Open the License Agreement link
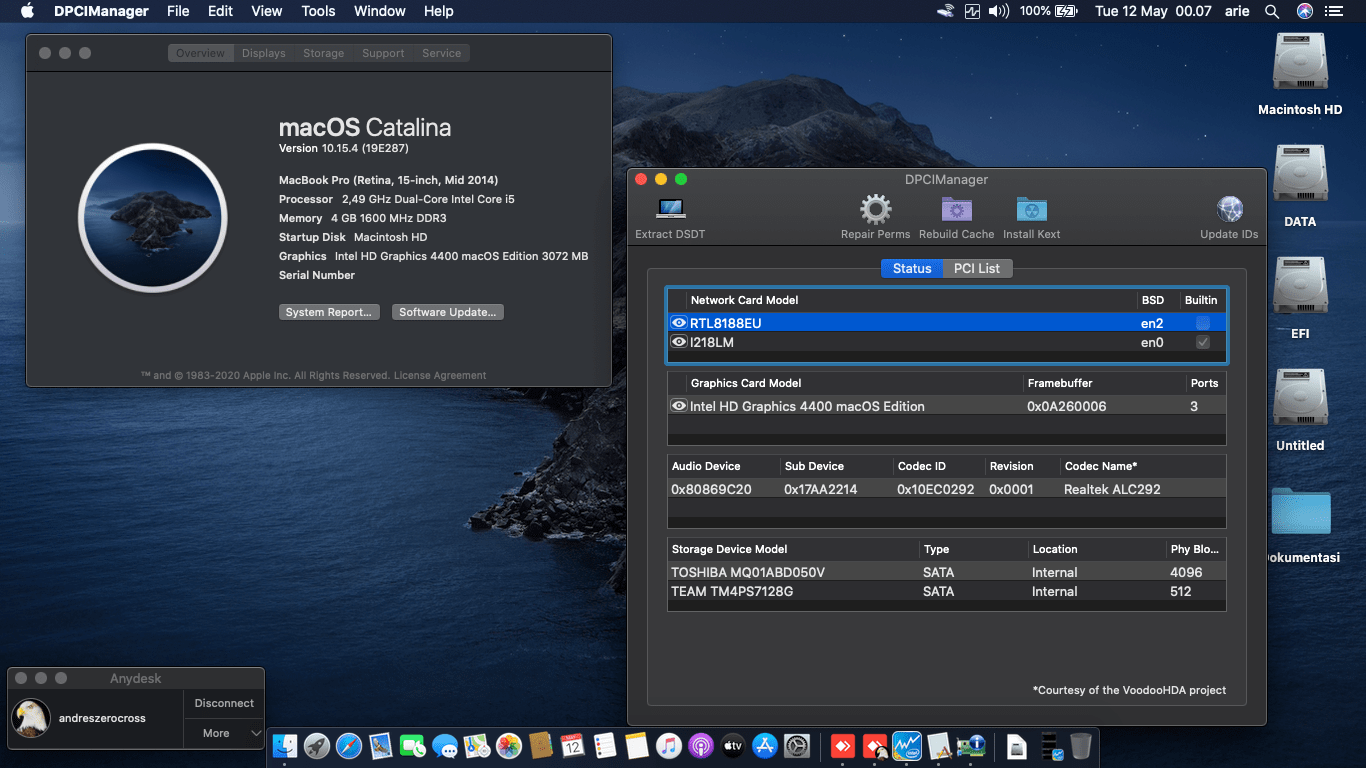1366x768 pixels. 440,375
